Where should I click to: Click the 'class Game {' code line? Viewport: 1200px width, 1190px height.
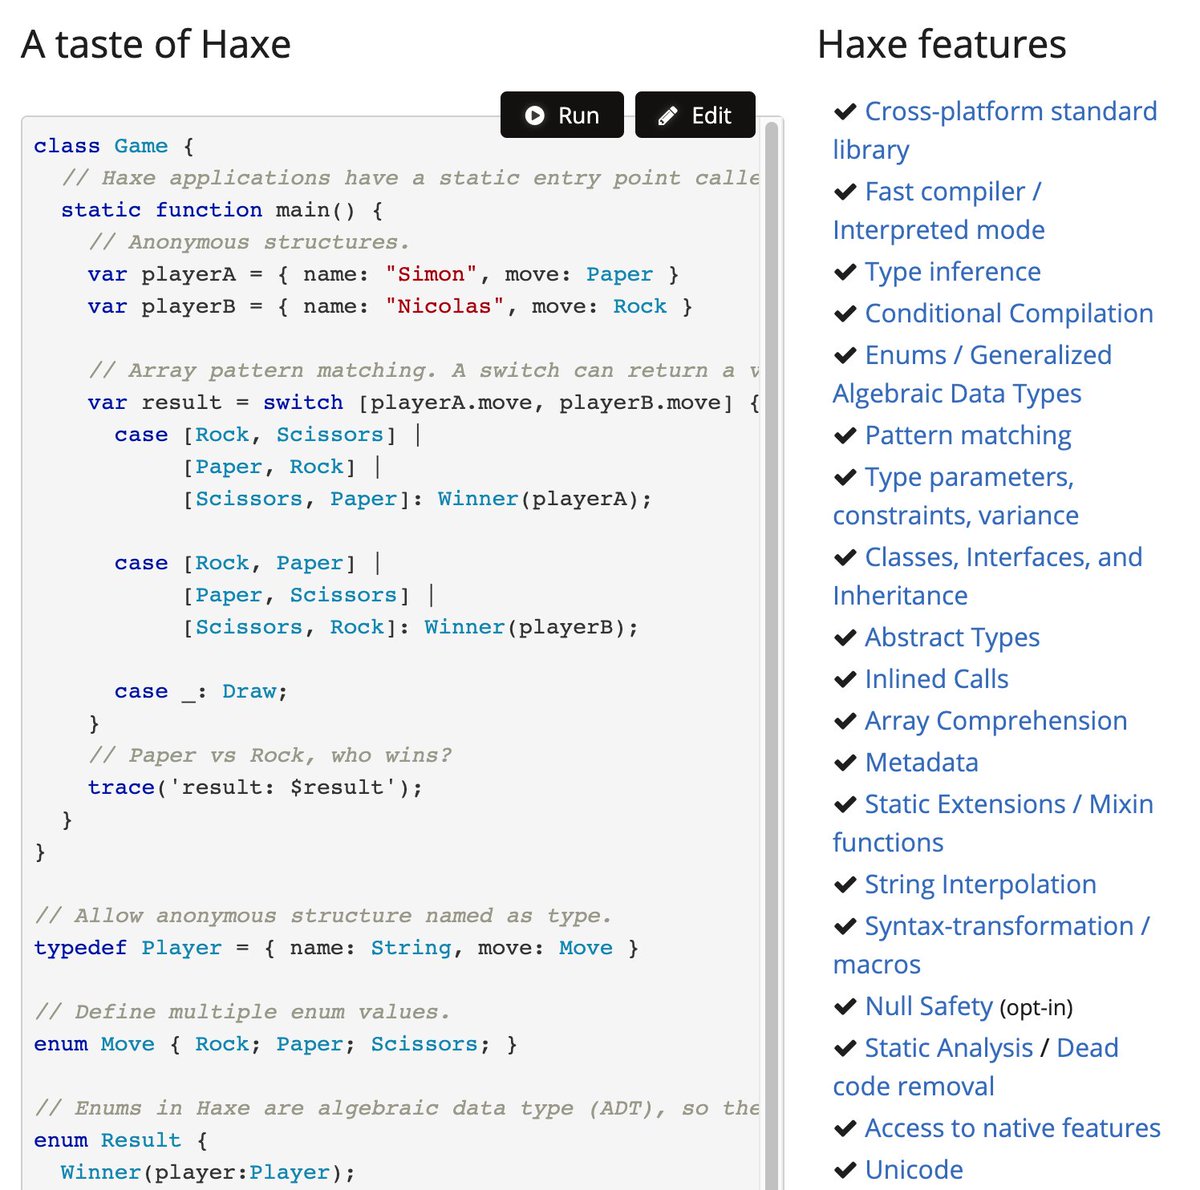tap(114, 146)
